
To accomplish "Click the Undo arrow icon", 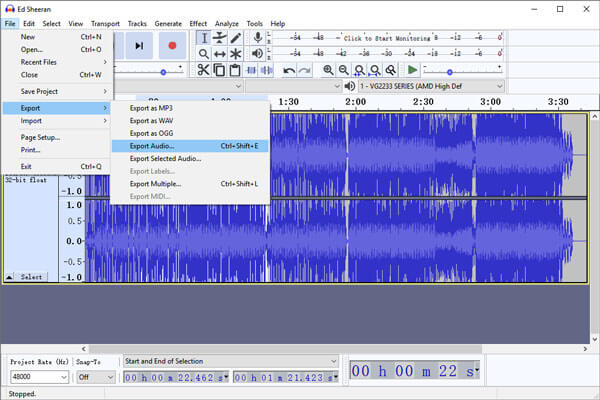I will [x=289, y=70].
